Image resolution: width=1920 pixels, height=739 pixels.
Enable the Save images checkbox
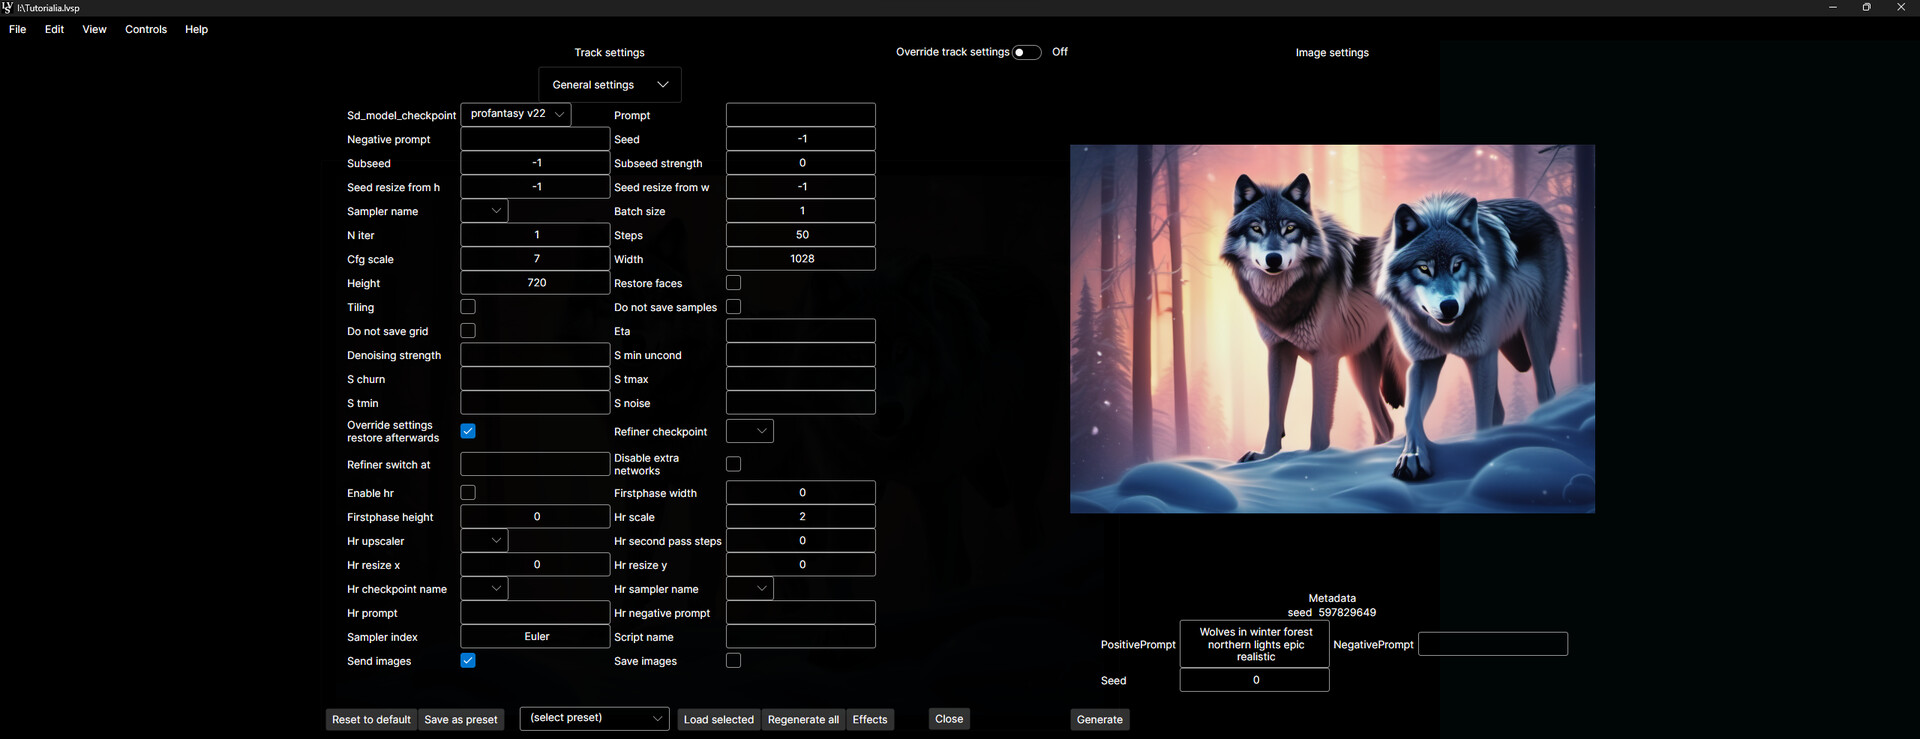coord(733,661)
